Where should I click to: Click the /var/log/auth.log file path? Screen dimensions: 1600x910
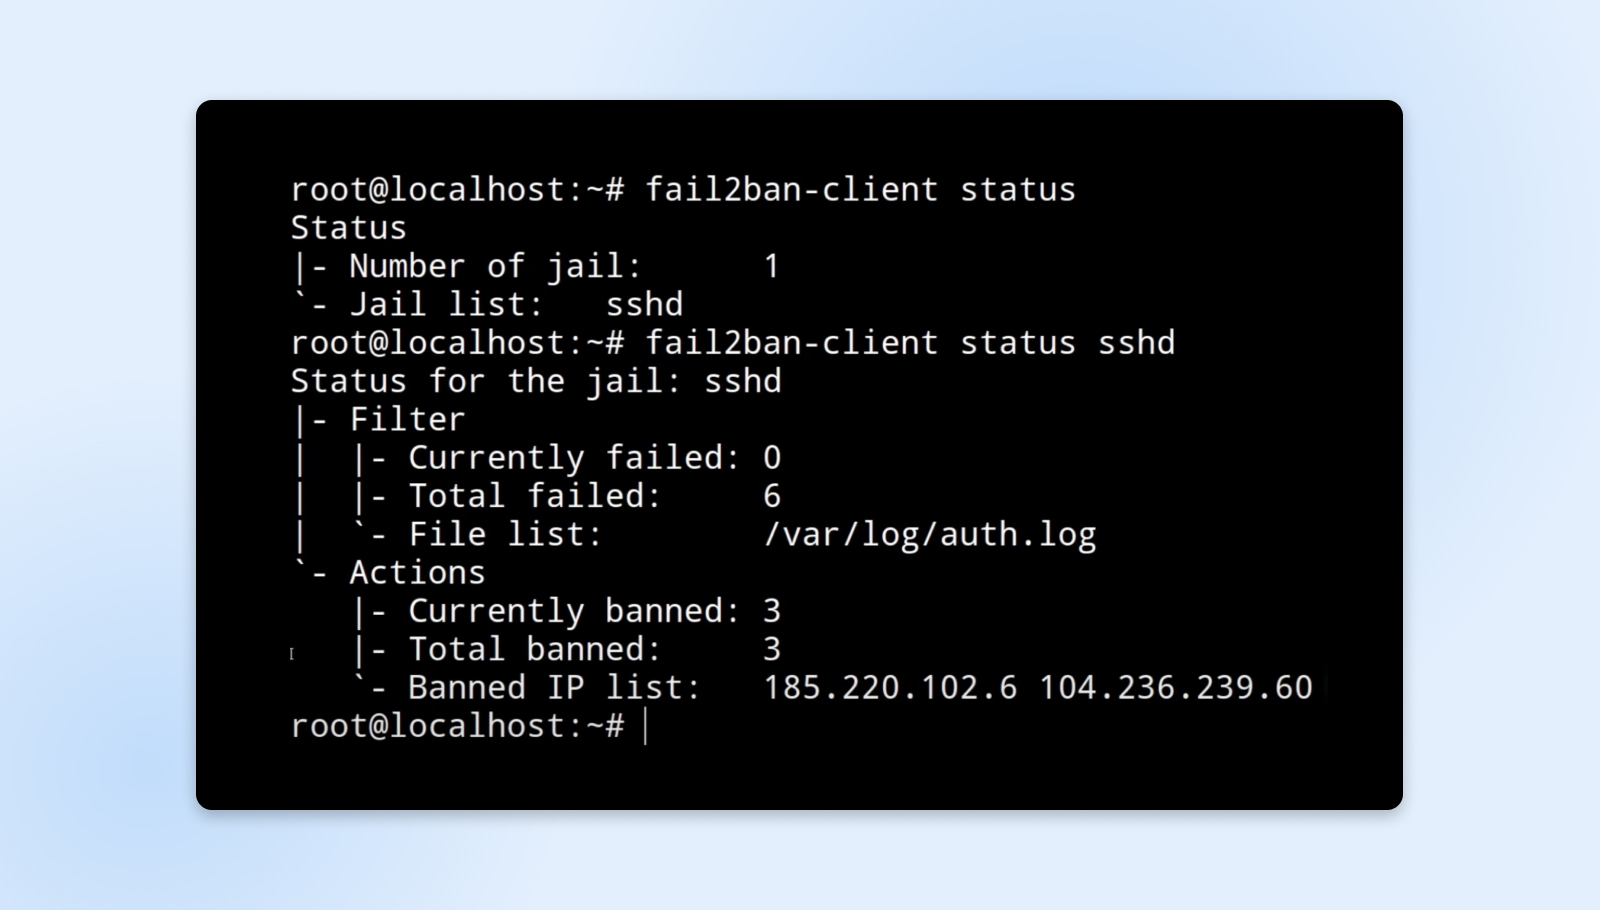pyautogui.click(x=929, y=535)
